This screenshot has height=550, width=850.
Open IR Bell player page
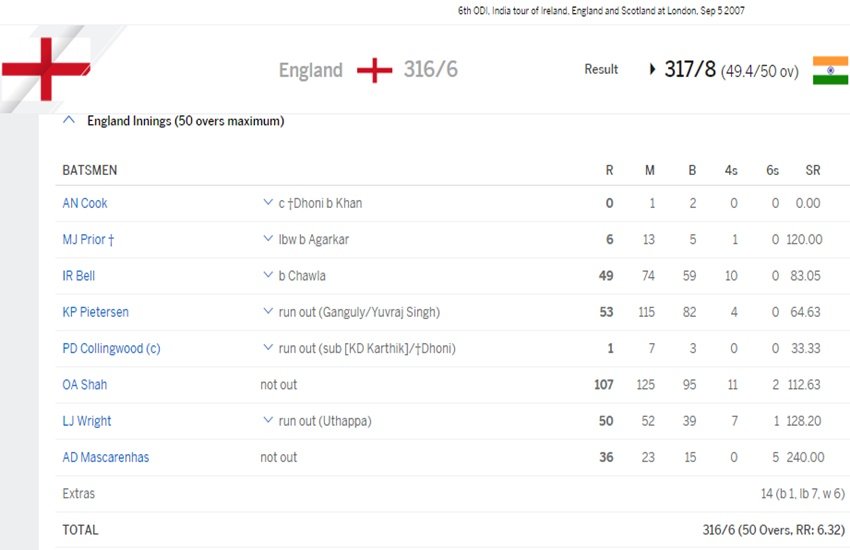pyautogui.click(x=79, y=276)
